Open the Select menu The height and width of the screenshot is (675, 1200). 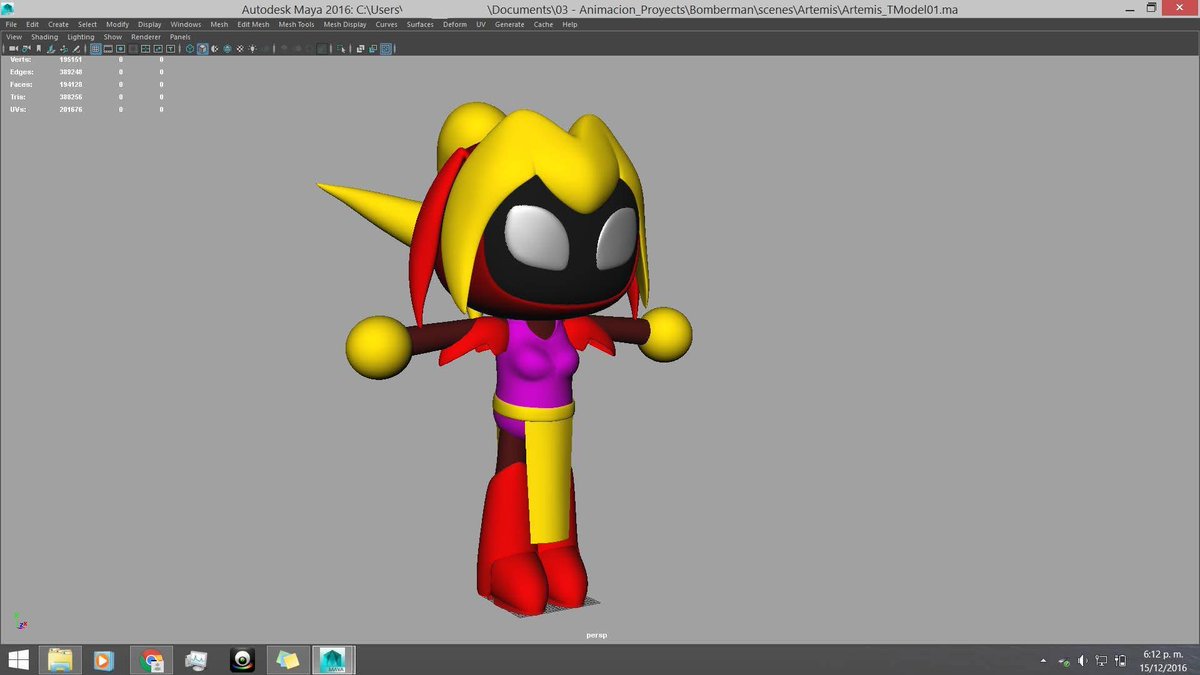click(x=88, y=24)
